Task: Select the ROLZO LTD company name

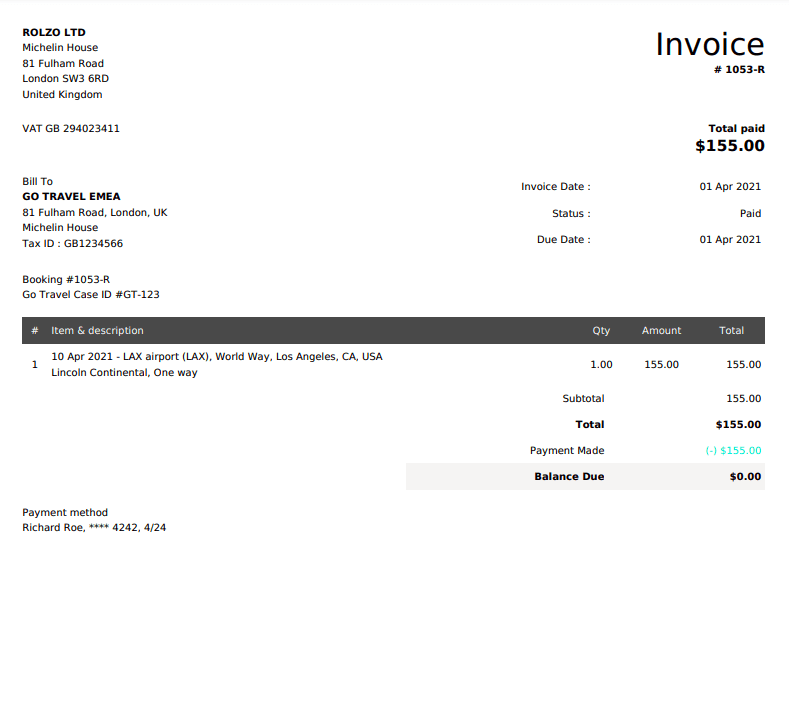Action: [x=54, y=32]
